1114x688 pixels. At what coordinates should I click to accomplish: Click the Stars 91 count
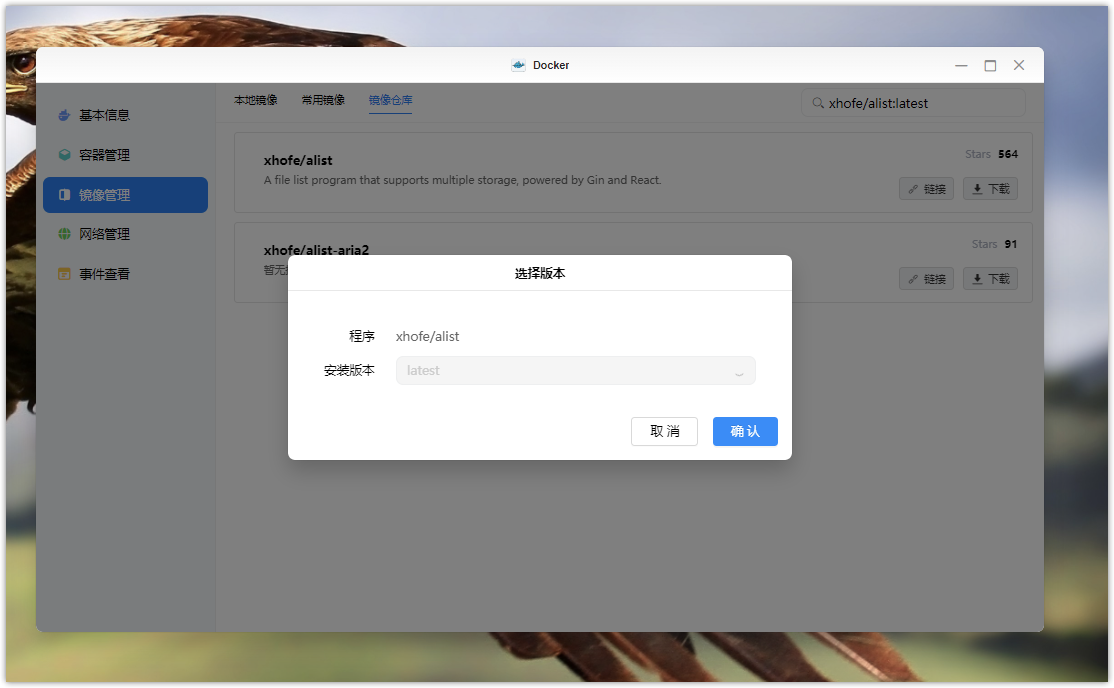click(994, 244)
